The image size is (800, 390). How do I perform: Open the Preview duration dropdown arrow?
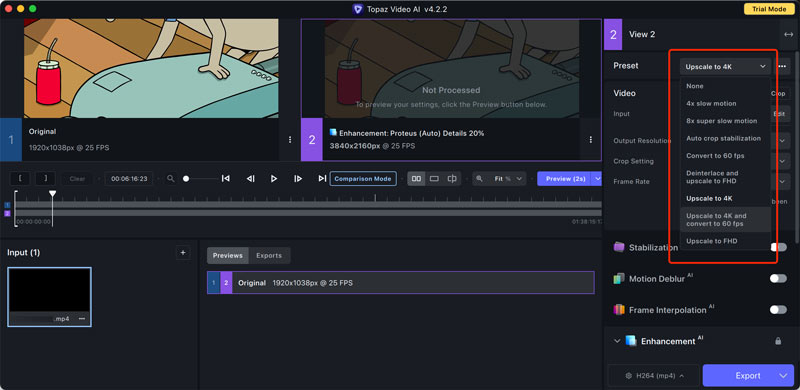coord(597,179)
